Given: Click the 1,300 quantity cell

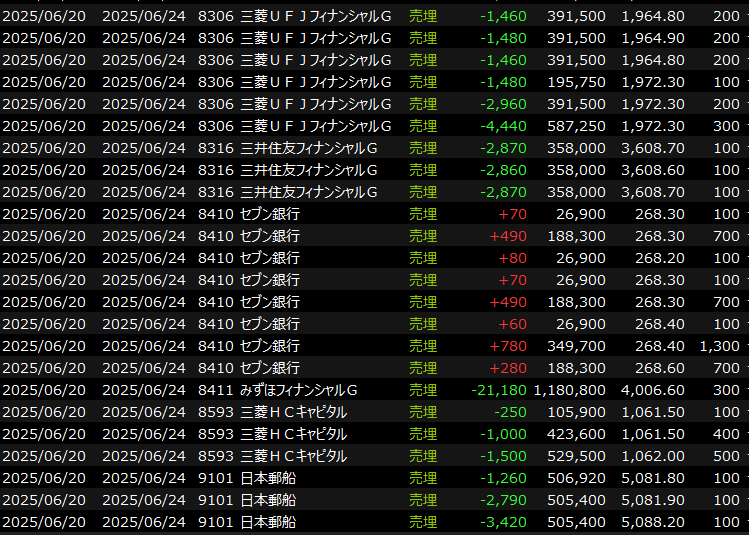Looking at the screenshot, I should click(x=720, y=346).
